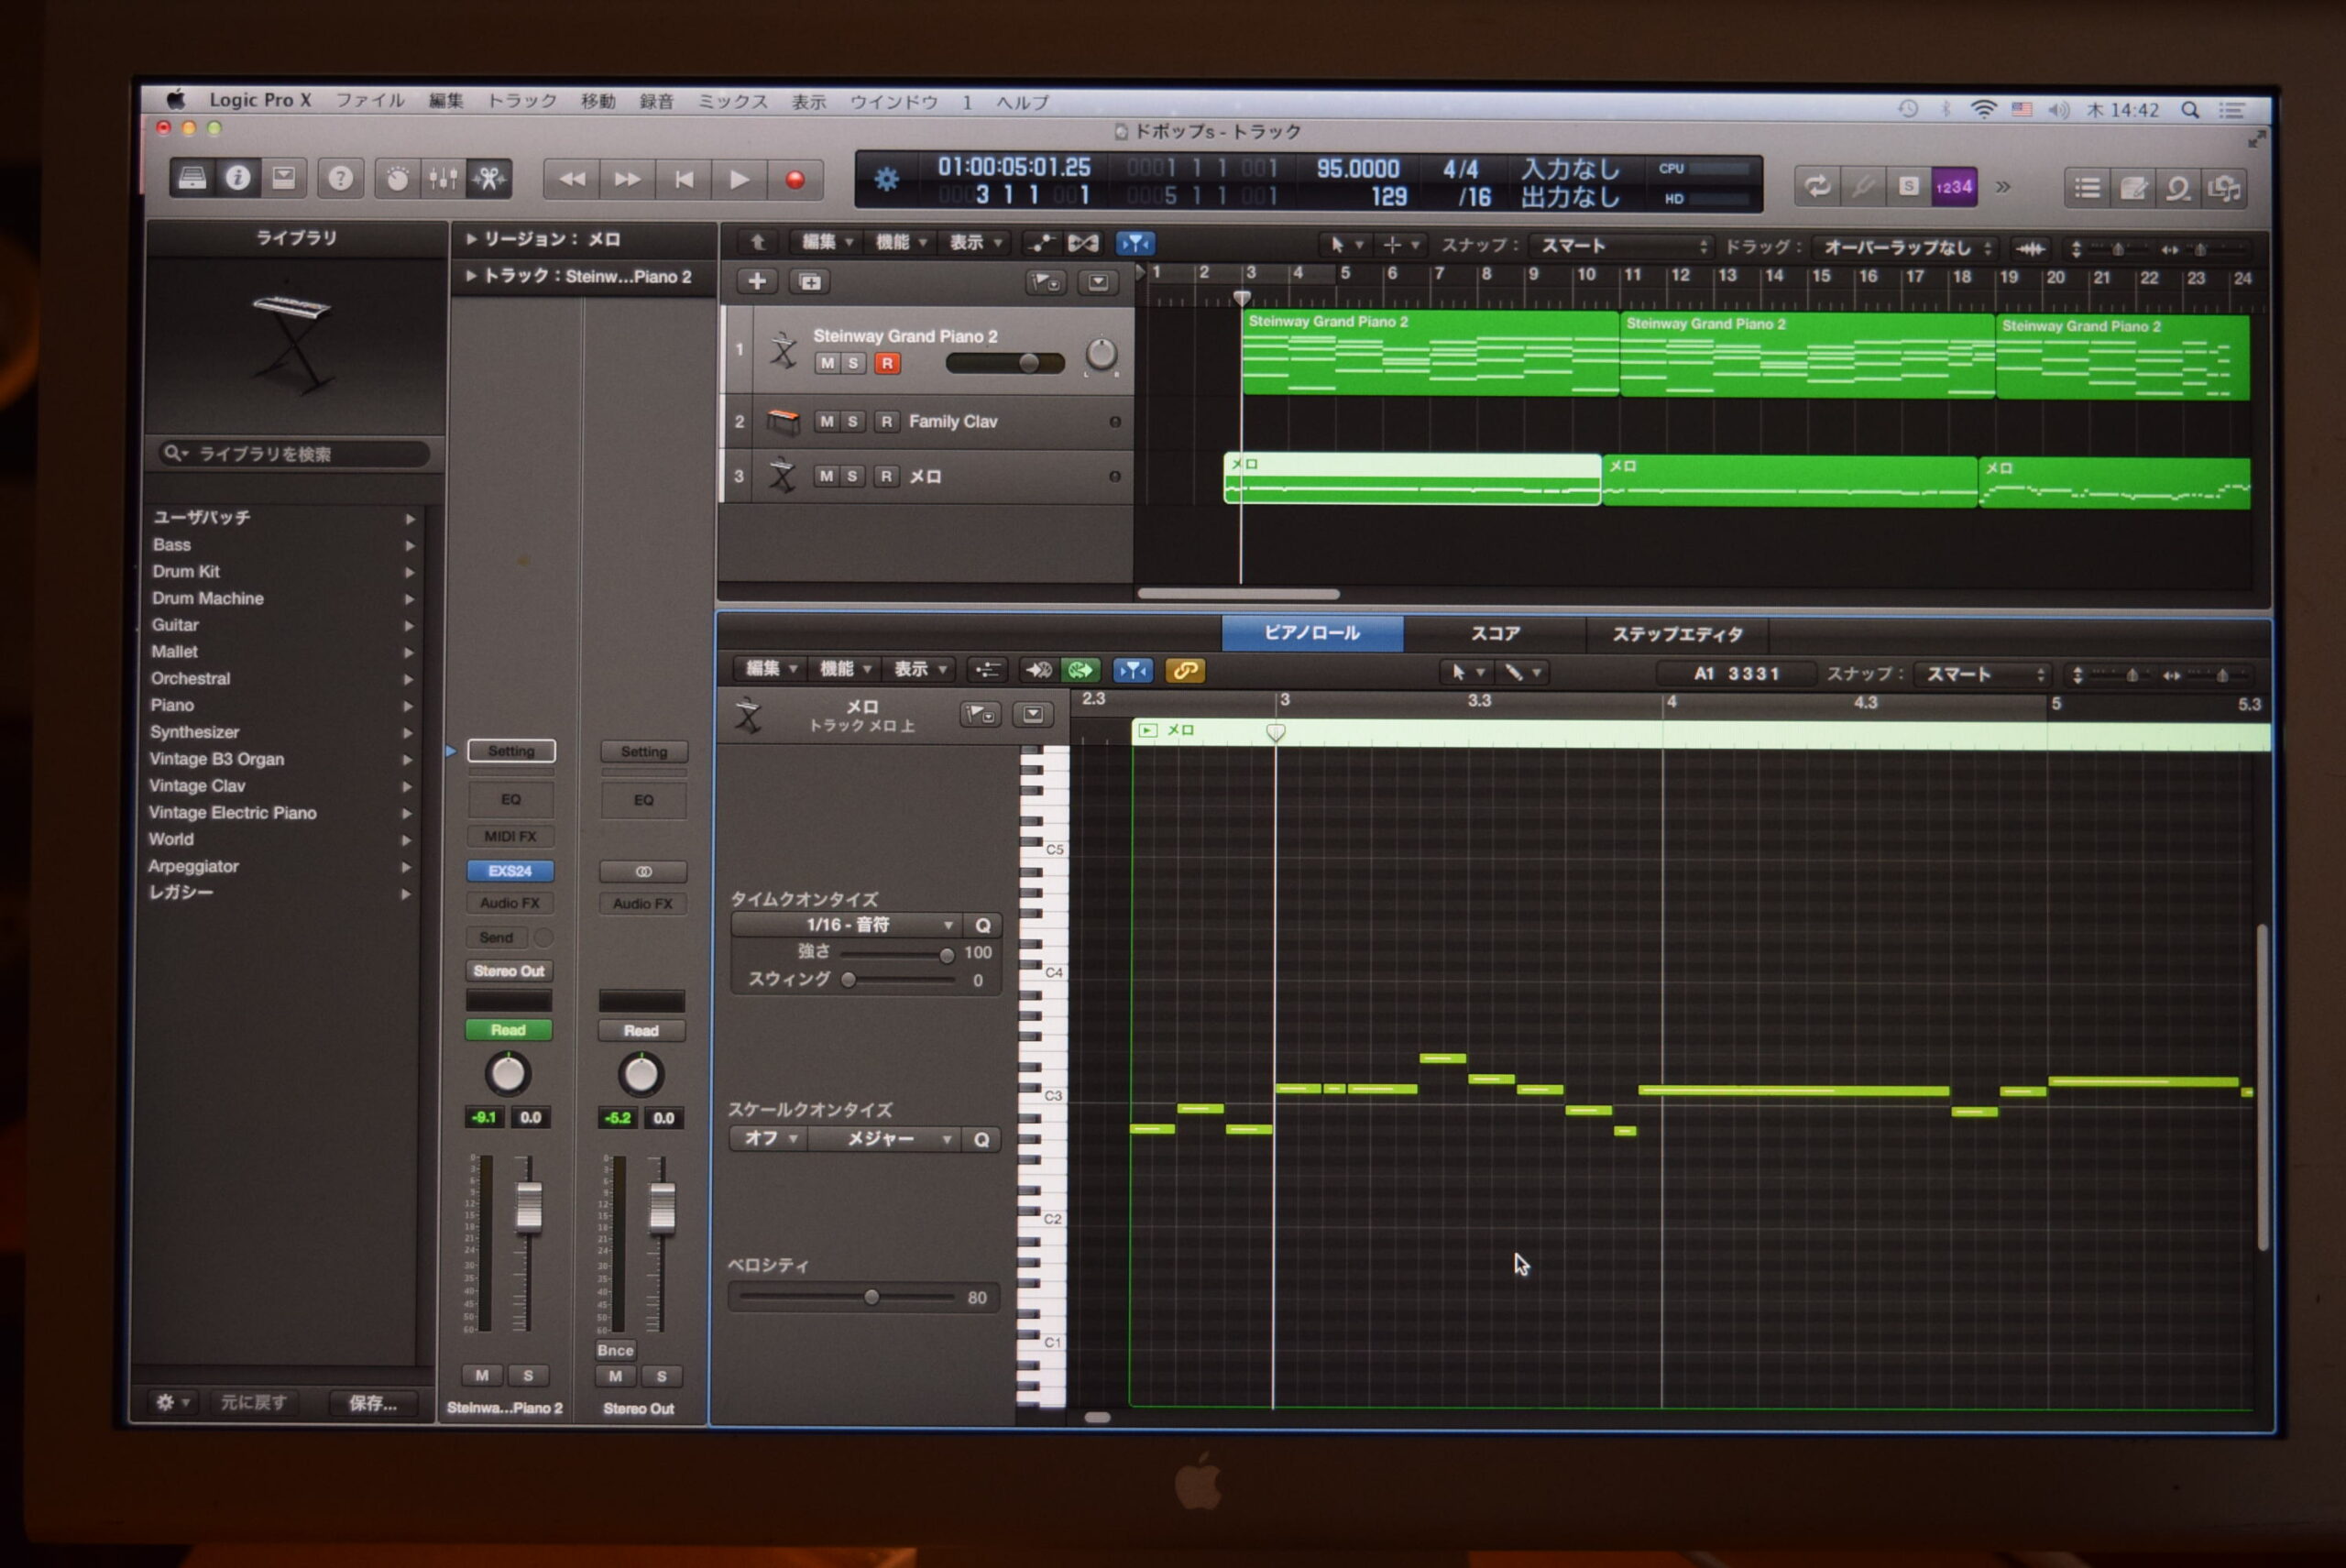The width and height of the screenshot is (2346, 1568).
Task: Open Spotlight search in menu bar
Action: point(2189,110)
